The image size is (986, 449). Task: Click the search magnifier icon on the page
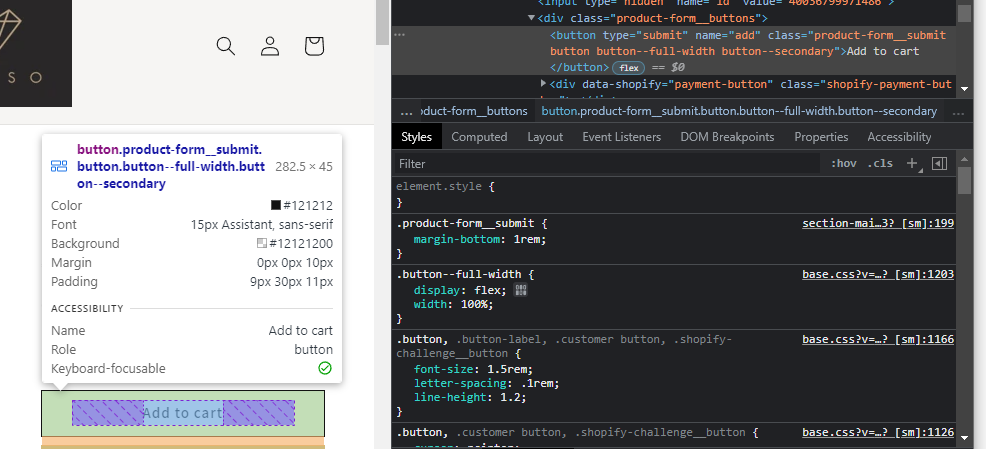pos(226,46)
